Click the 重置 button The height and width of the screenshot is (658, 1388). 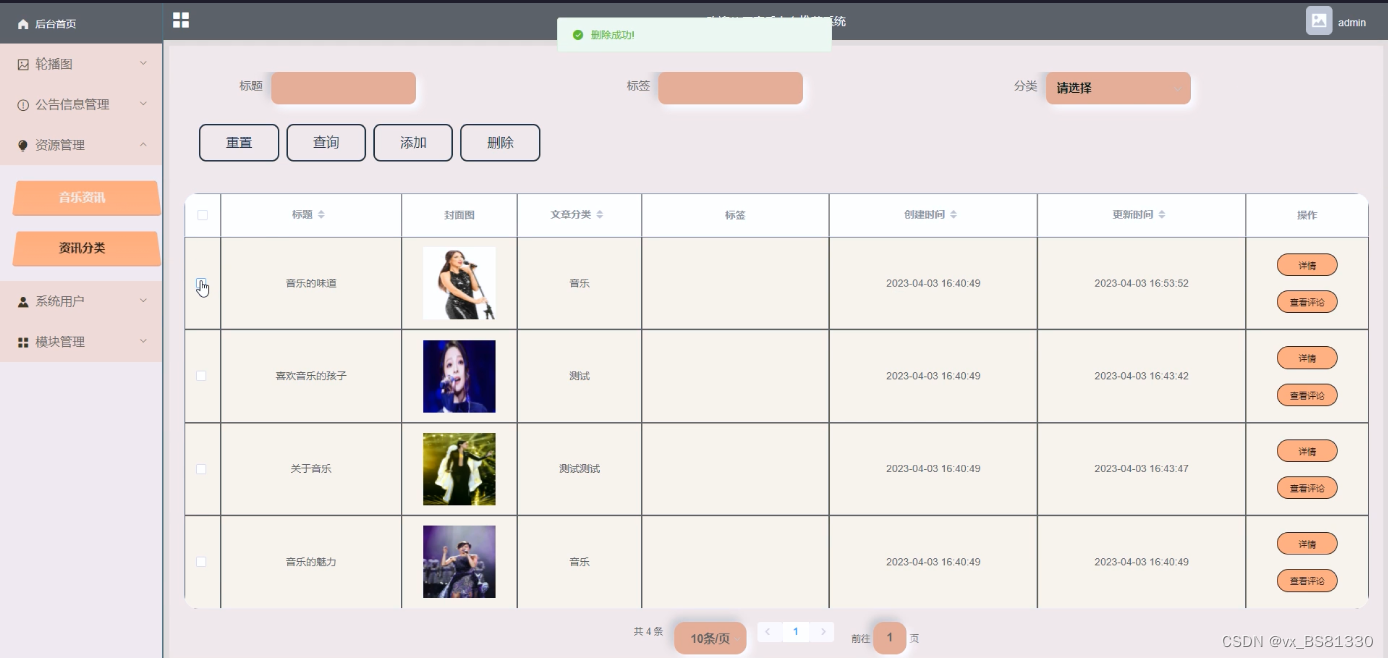239,143
